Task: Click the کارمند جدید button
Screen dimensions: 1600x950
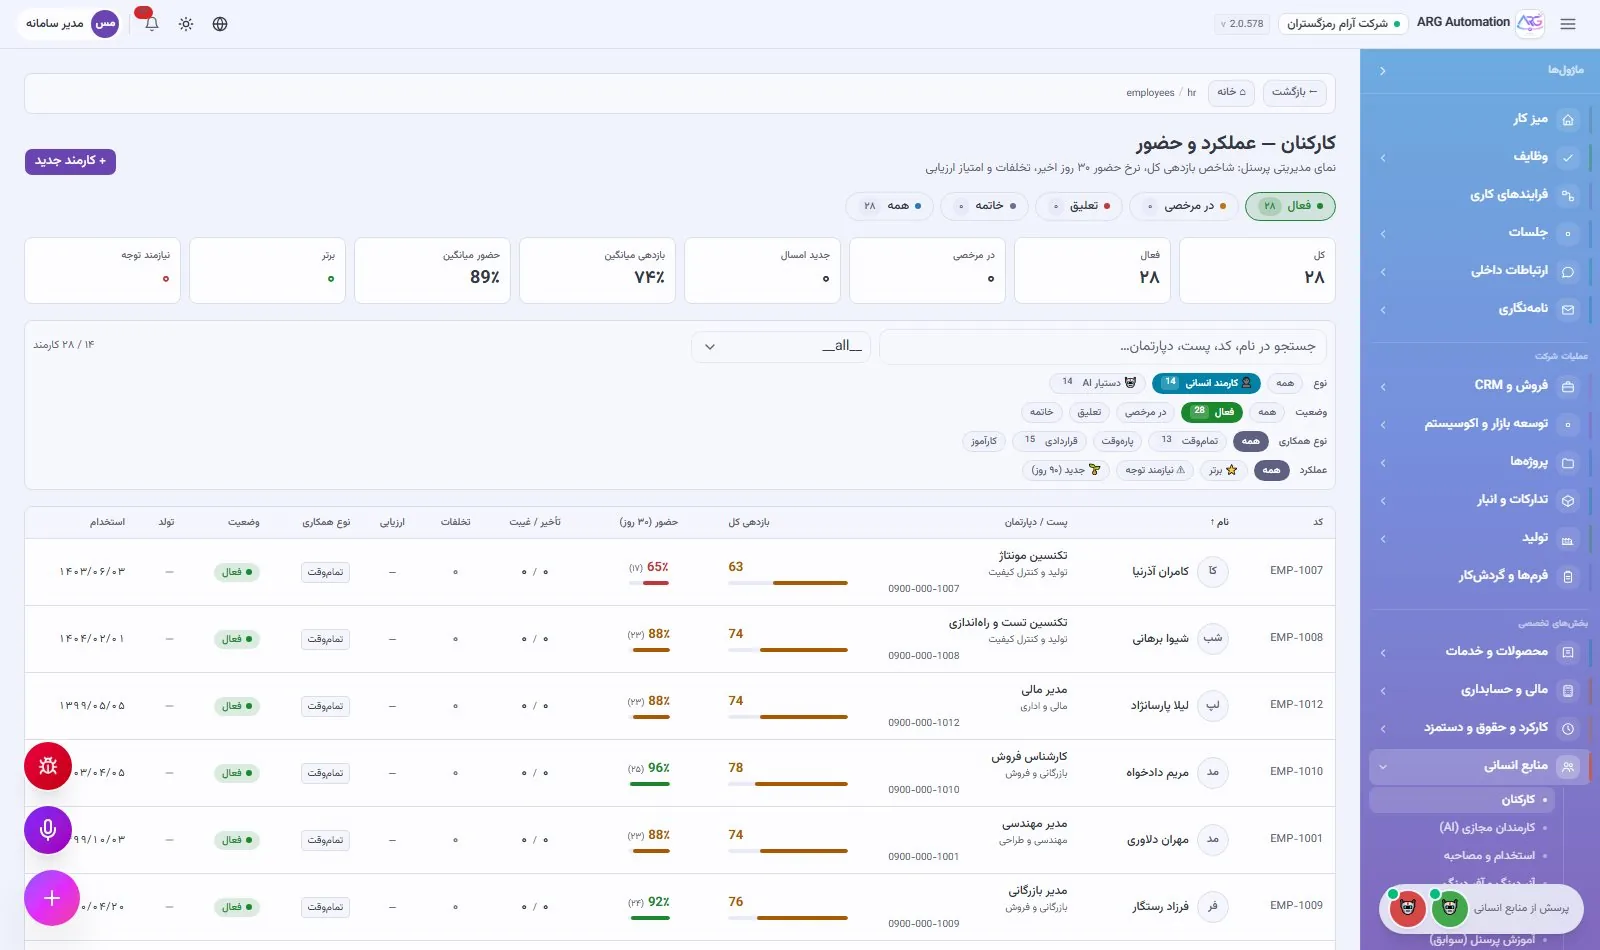Action: (70, 161)
